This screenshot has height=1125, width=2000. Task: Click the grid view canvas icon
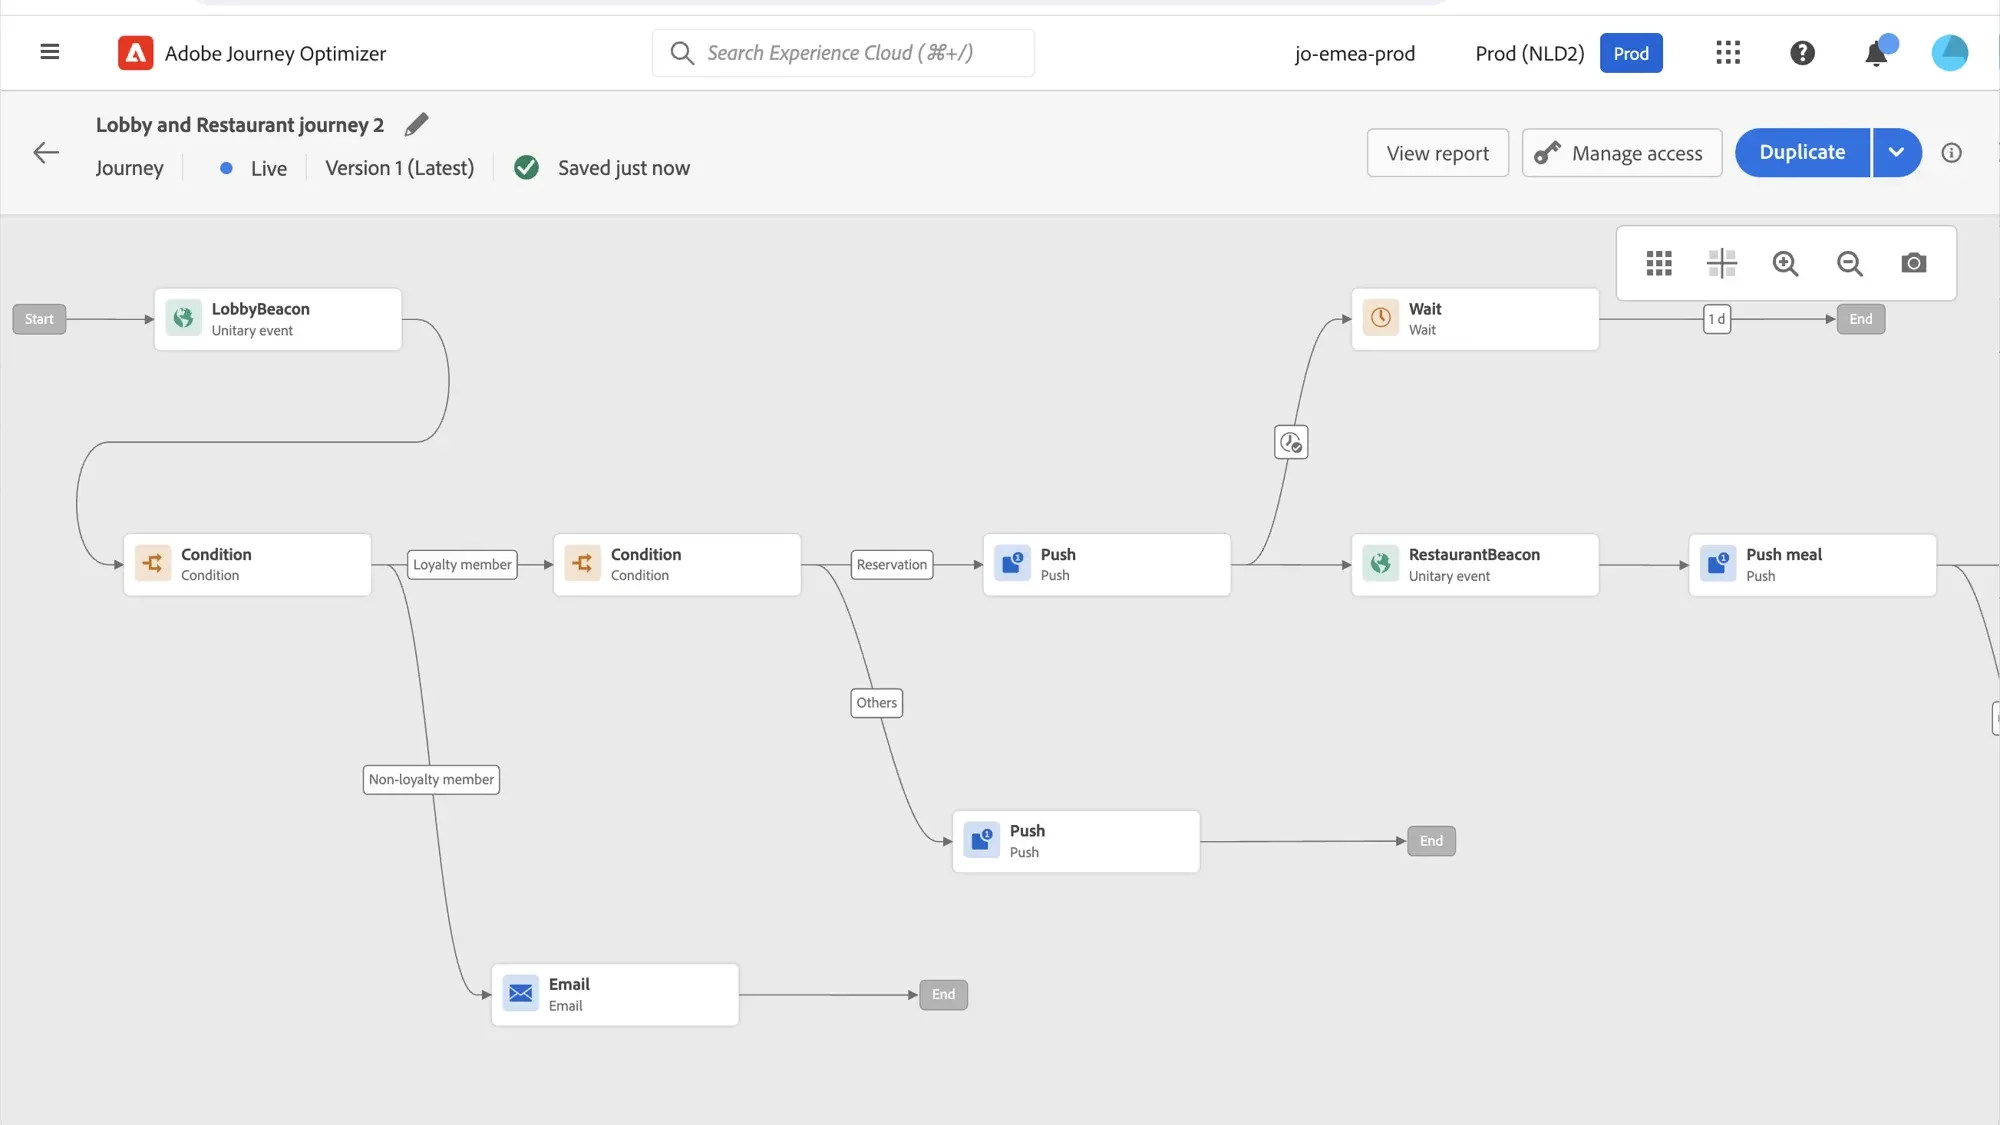[1659, 263]
